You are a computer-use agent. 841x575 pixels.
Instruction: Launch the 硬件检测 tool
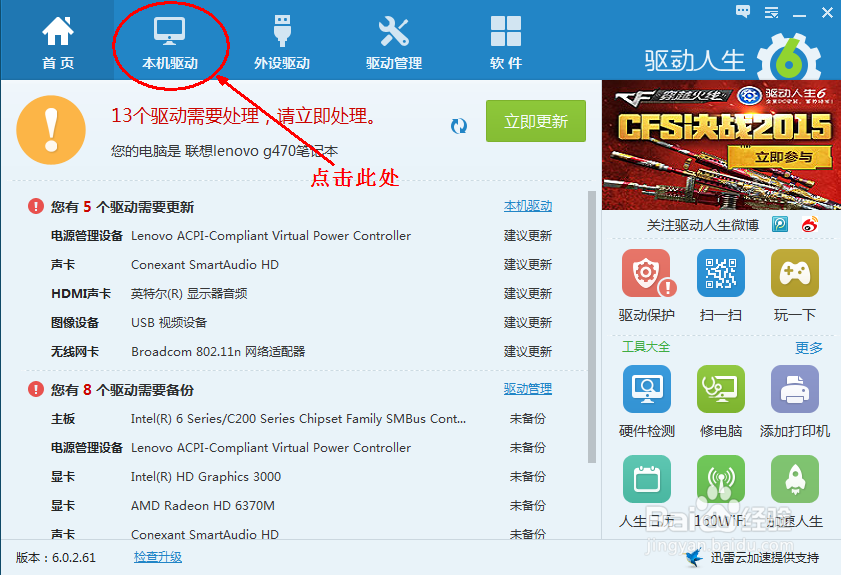[646, 389]
